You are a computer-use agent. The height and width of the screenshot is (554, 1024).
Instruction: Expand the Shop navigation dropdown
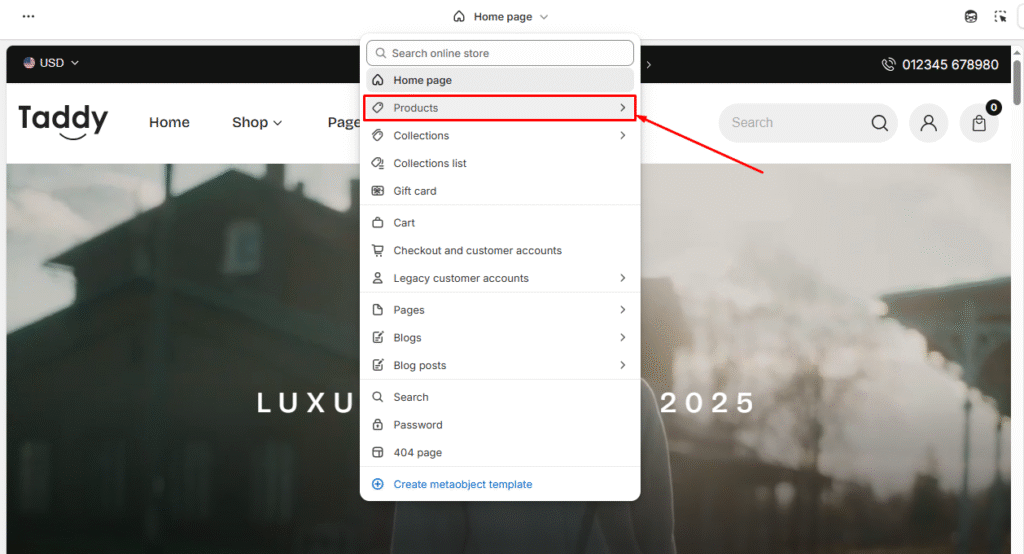pos(257,122)
